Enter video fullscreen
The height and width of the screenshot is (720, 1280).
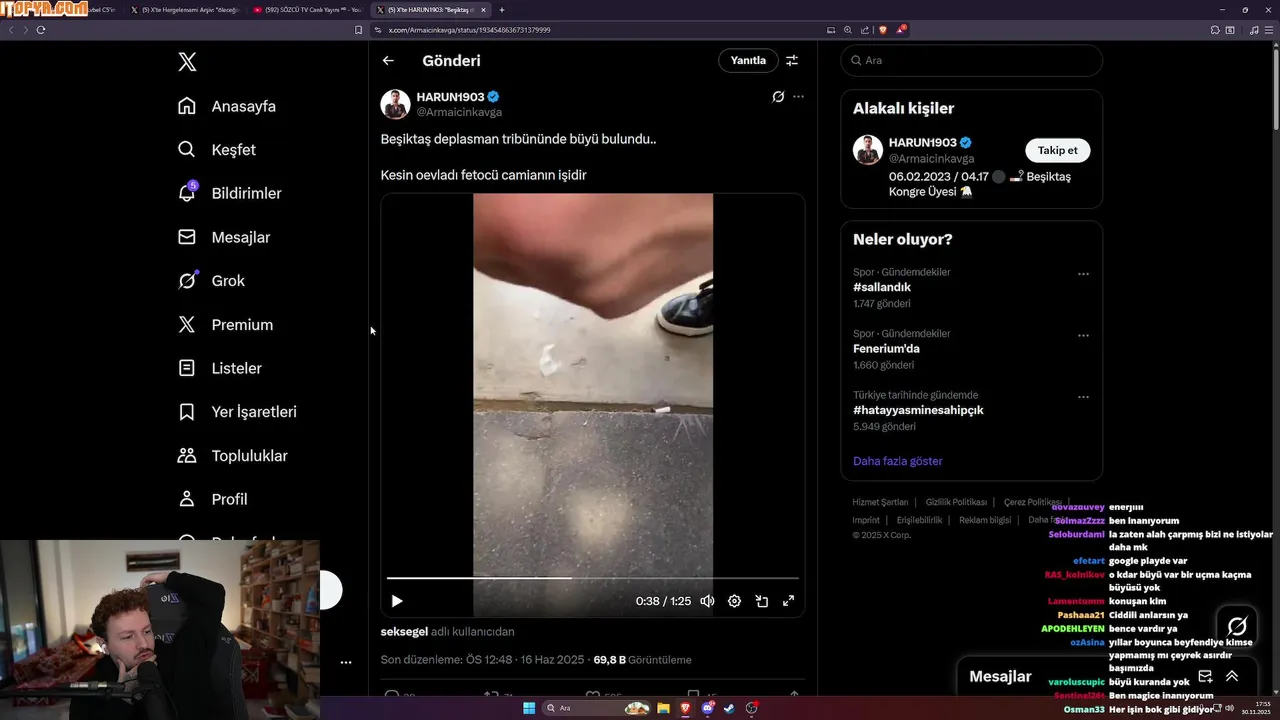point(788,601)
